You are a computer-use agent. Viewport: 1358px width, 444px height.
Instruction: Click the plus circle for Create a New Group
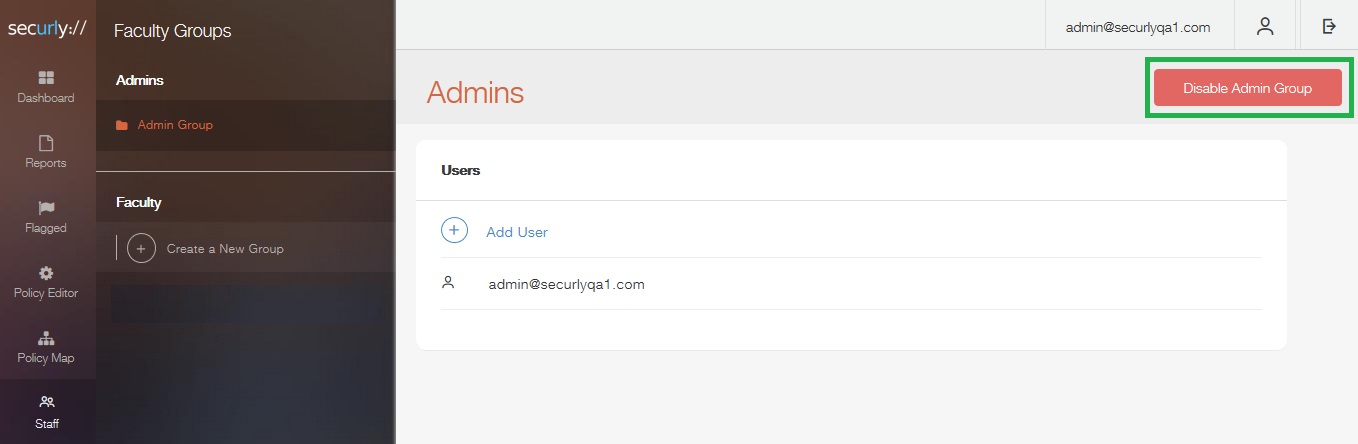point(142,248)
